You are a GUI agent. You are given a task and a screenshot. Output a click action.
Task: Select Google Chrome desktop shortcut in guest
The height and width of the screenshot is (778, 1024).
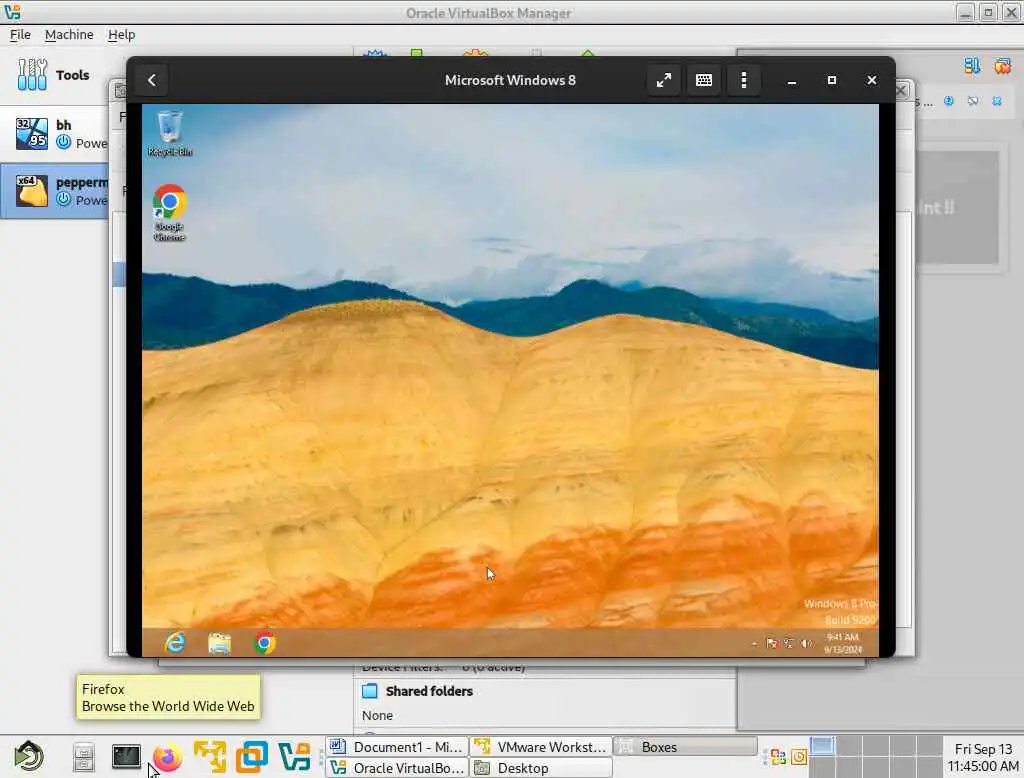[x=169, y=213]
